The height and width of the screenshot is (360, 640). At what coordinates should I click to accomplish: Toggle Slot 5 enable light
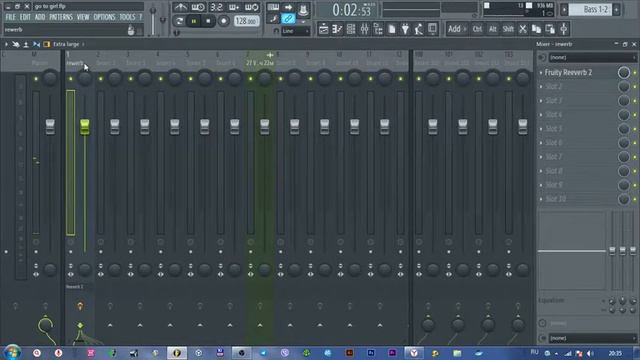(635, 129)
